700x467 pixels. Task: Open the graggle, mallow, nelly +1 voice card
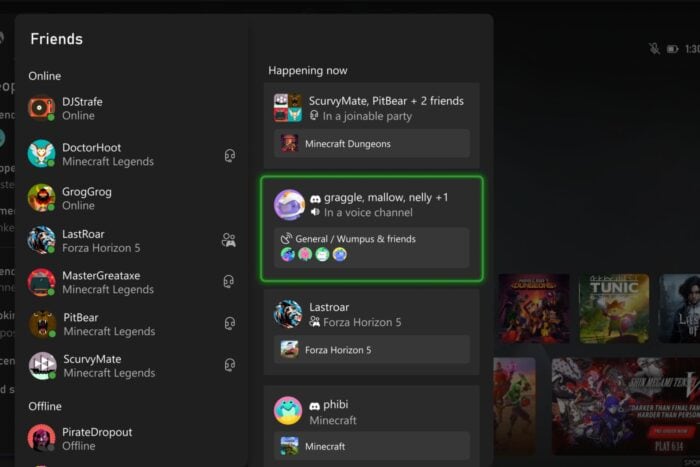[x=371, y=229]
